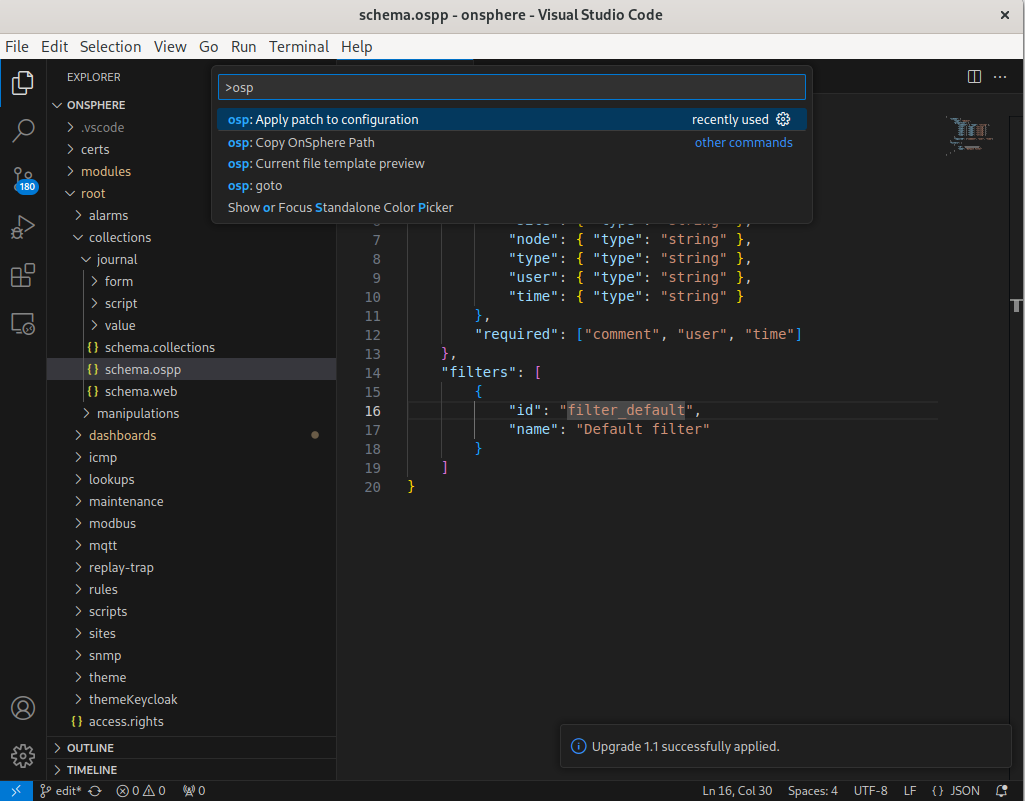This screenshot has height=801, width=1025.
Task: Click info icon in upgrade notification
Action: 579,746
